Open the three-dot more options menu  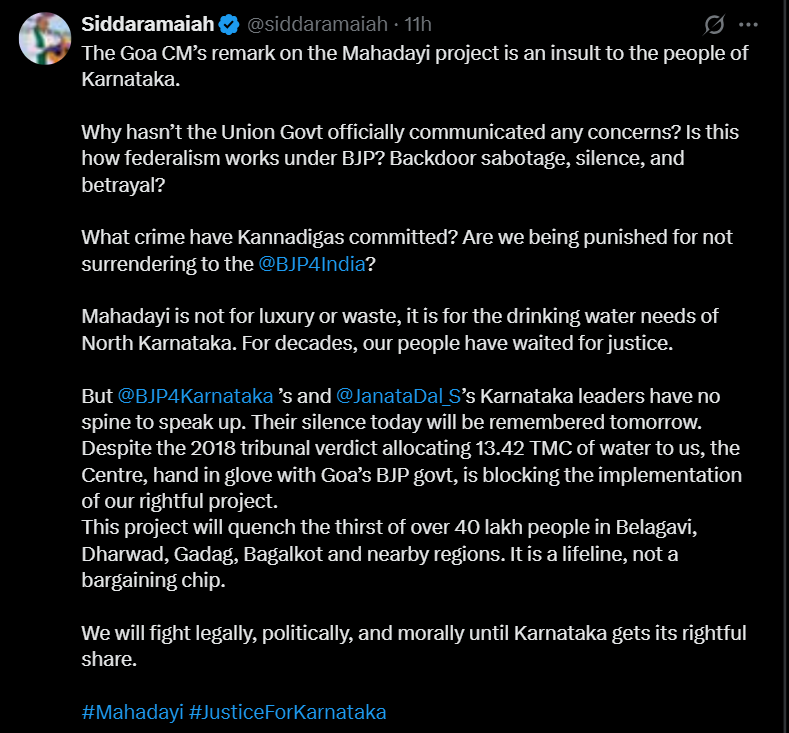[748, 24]
